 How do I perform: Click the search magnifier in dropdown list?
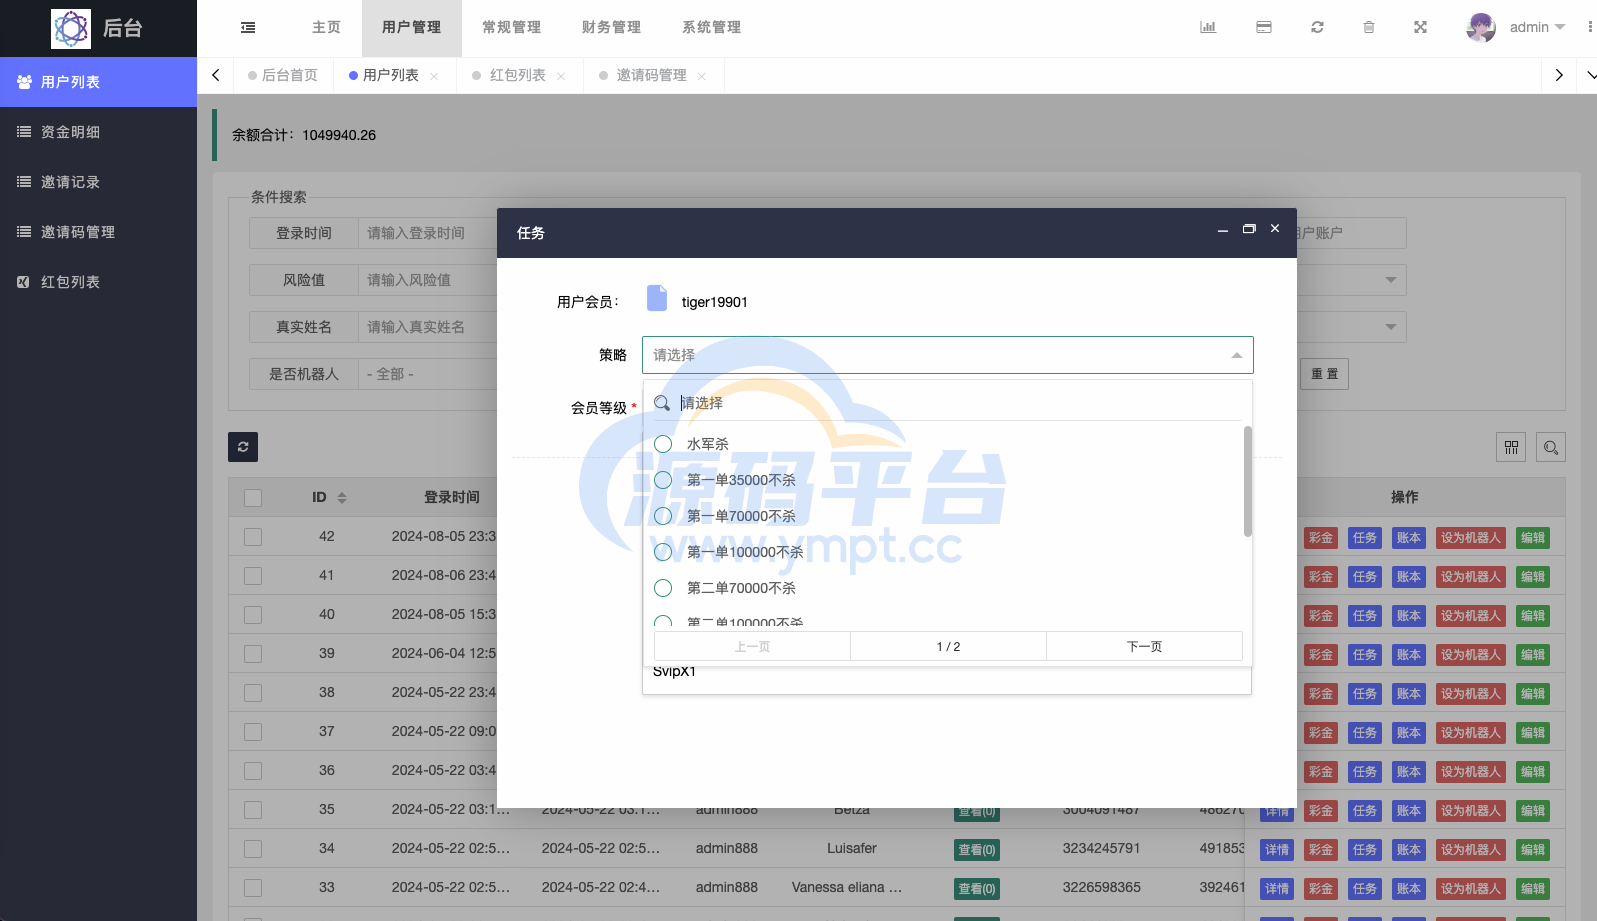662,403
